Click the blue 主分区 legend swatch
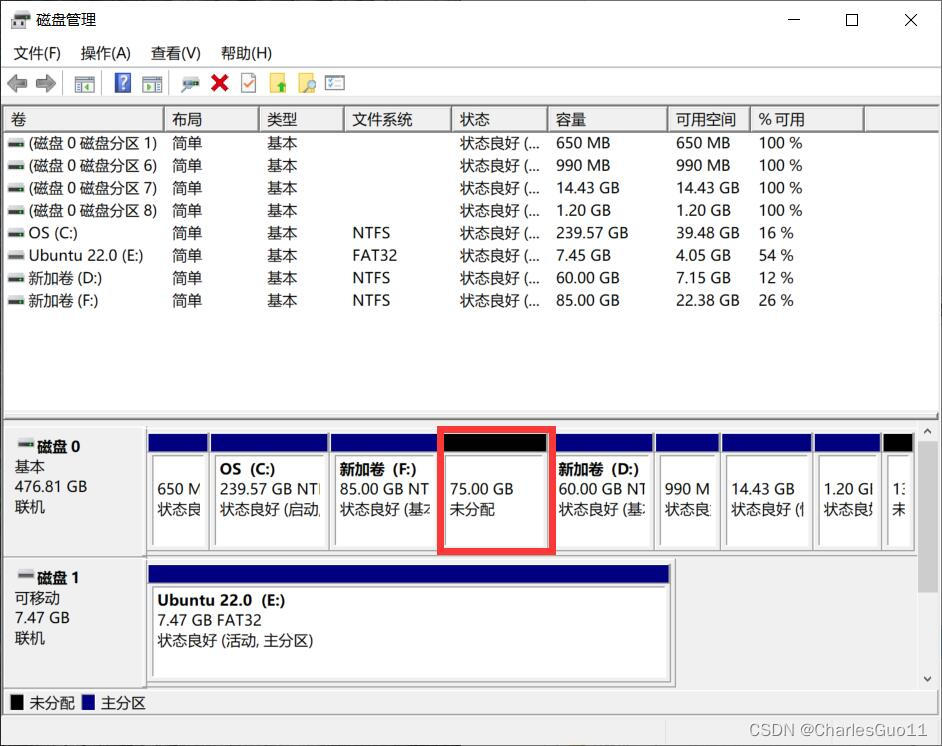 88,702
